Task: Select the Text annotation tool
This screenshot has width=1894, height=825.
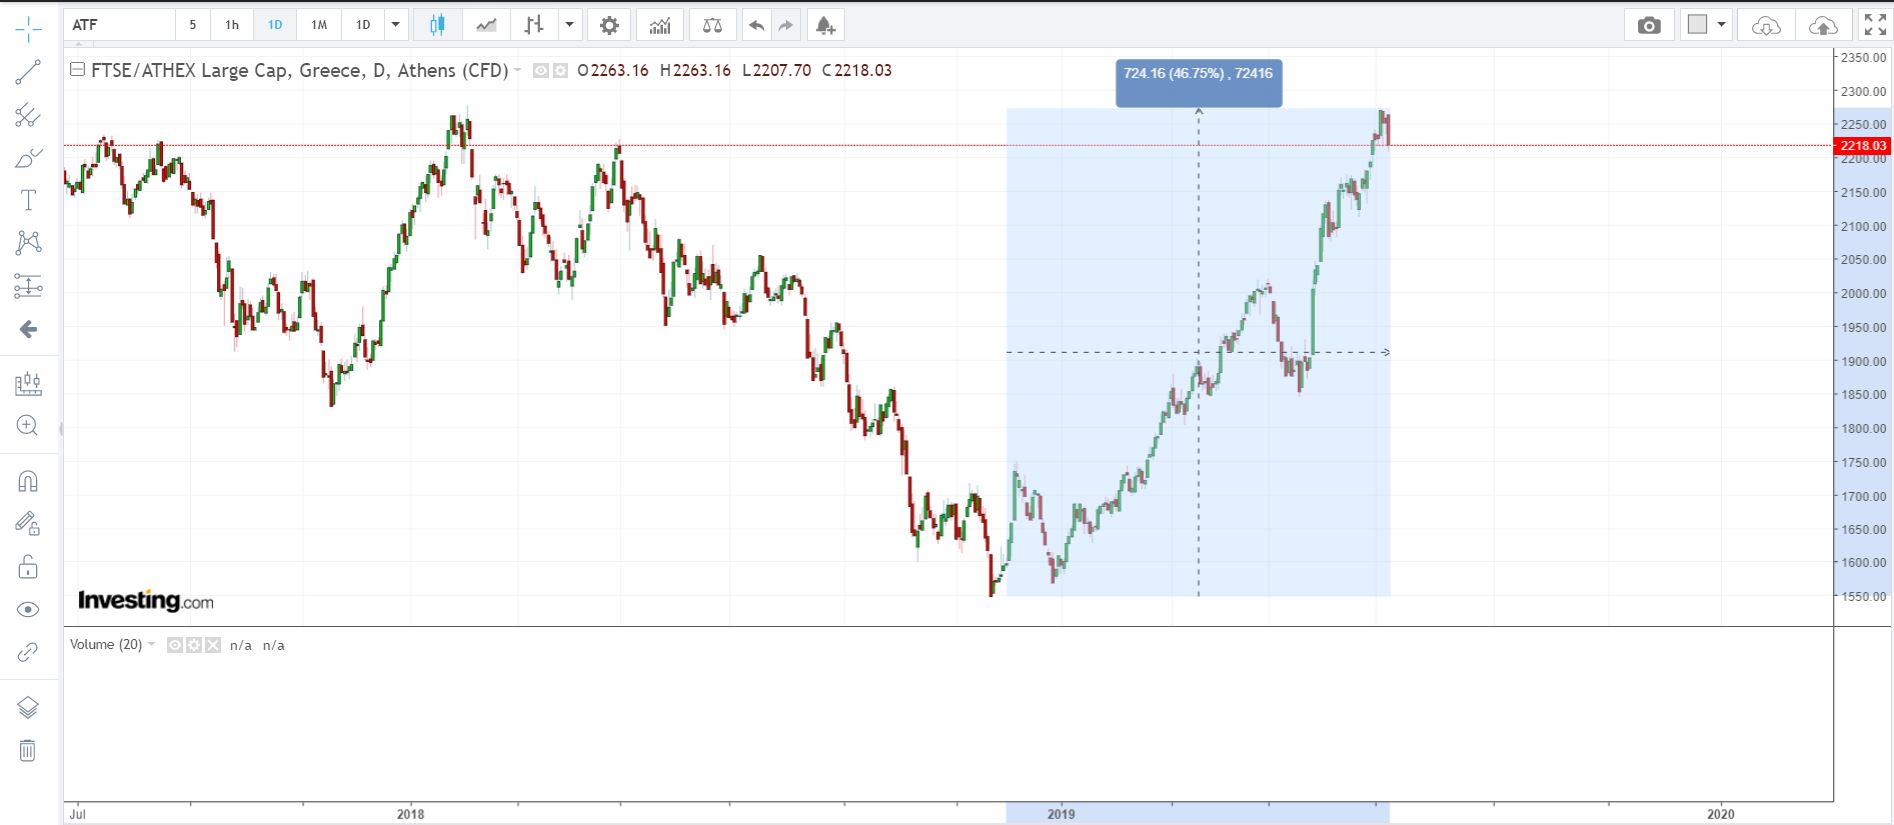Action: point(28,200)
